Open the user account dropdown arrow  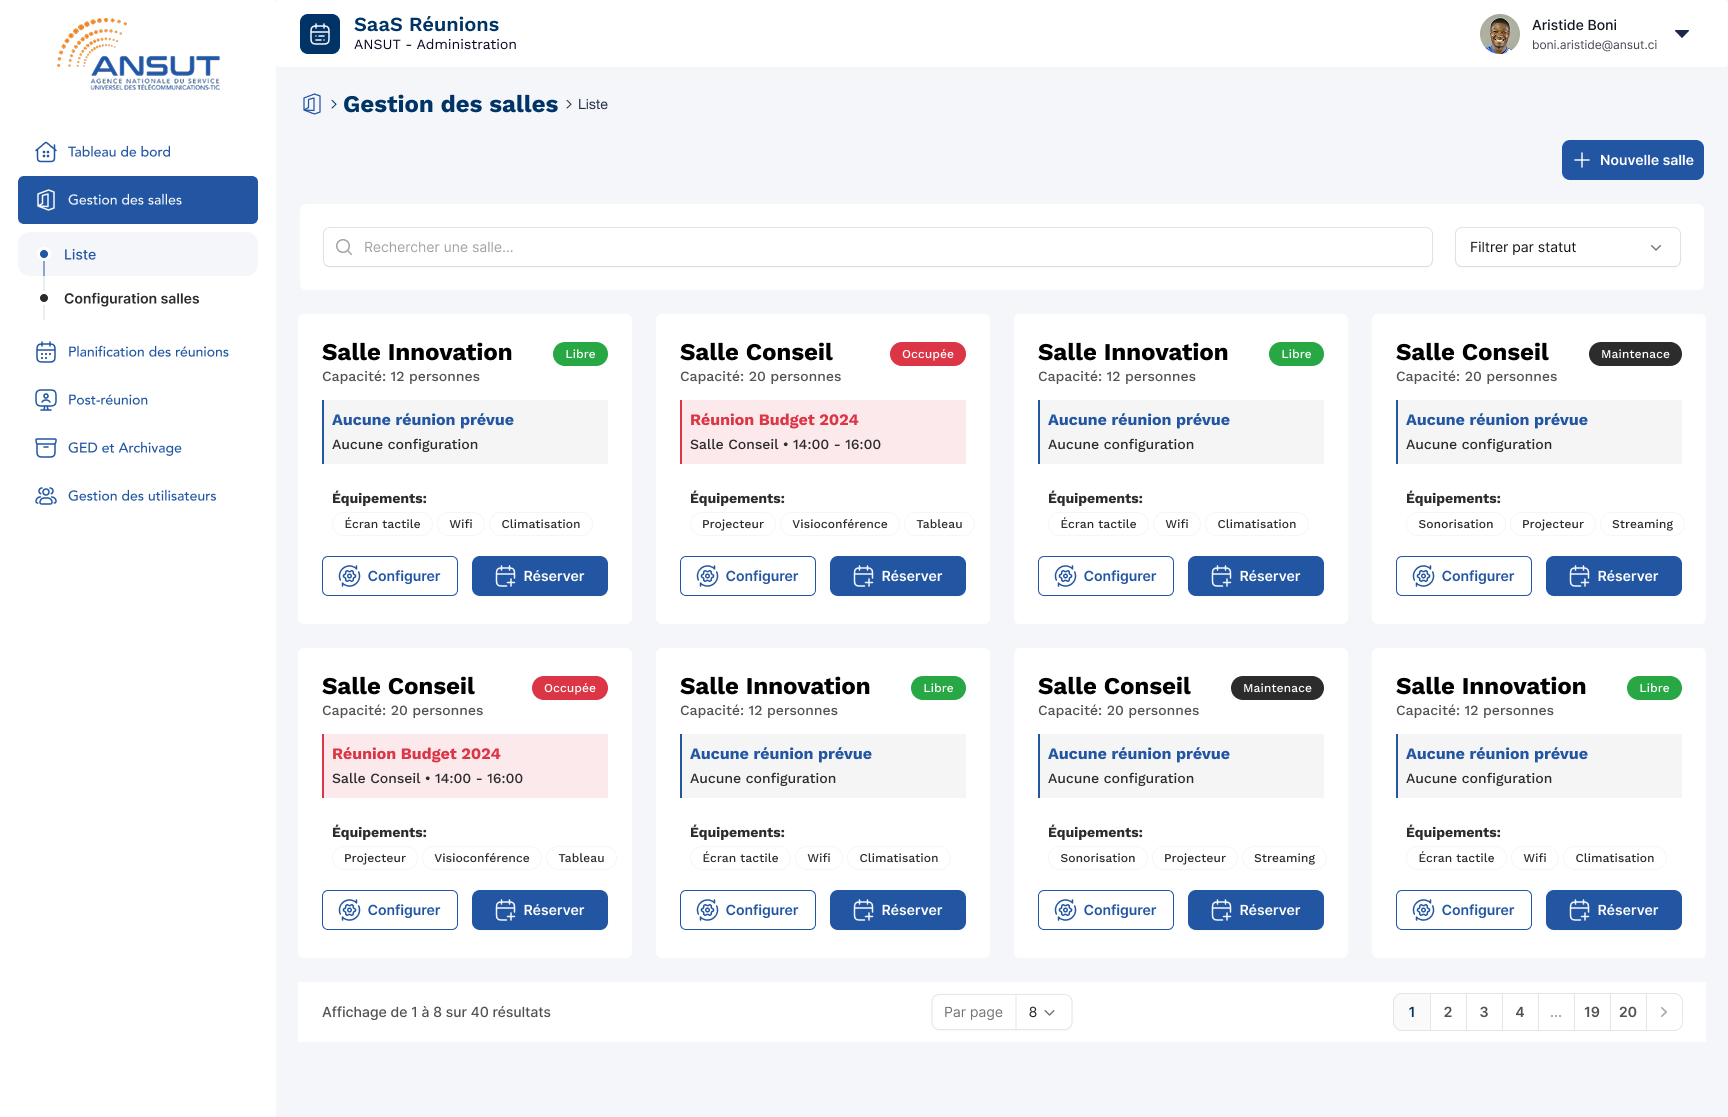1682,34
